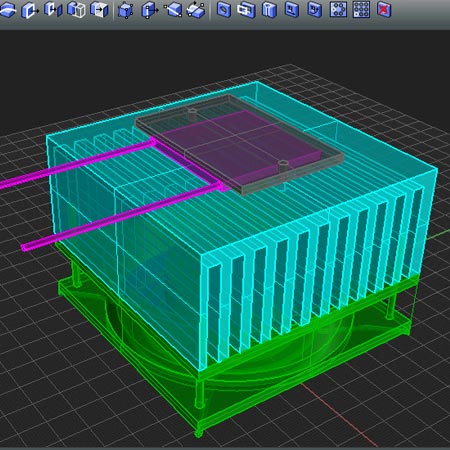Screen dimensions: 450x450
Task: Choose the rectangular grid hole pattern icon
Action: coord(361,9)
